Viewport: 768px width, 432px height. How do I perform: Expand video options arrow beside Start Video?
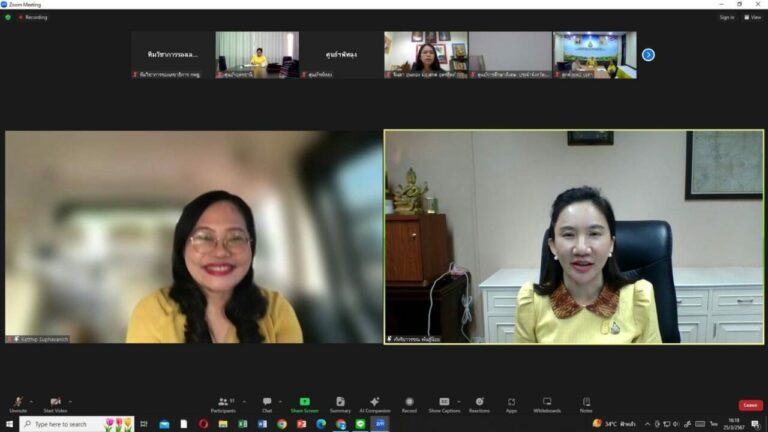click(x=71, y=402)
